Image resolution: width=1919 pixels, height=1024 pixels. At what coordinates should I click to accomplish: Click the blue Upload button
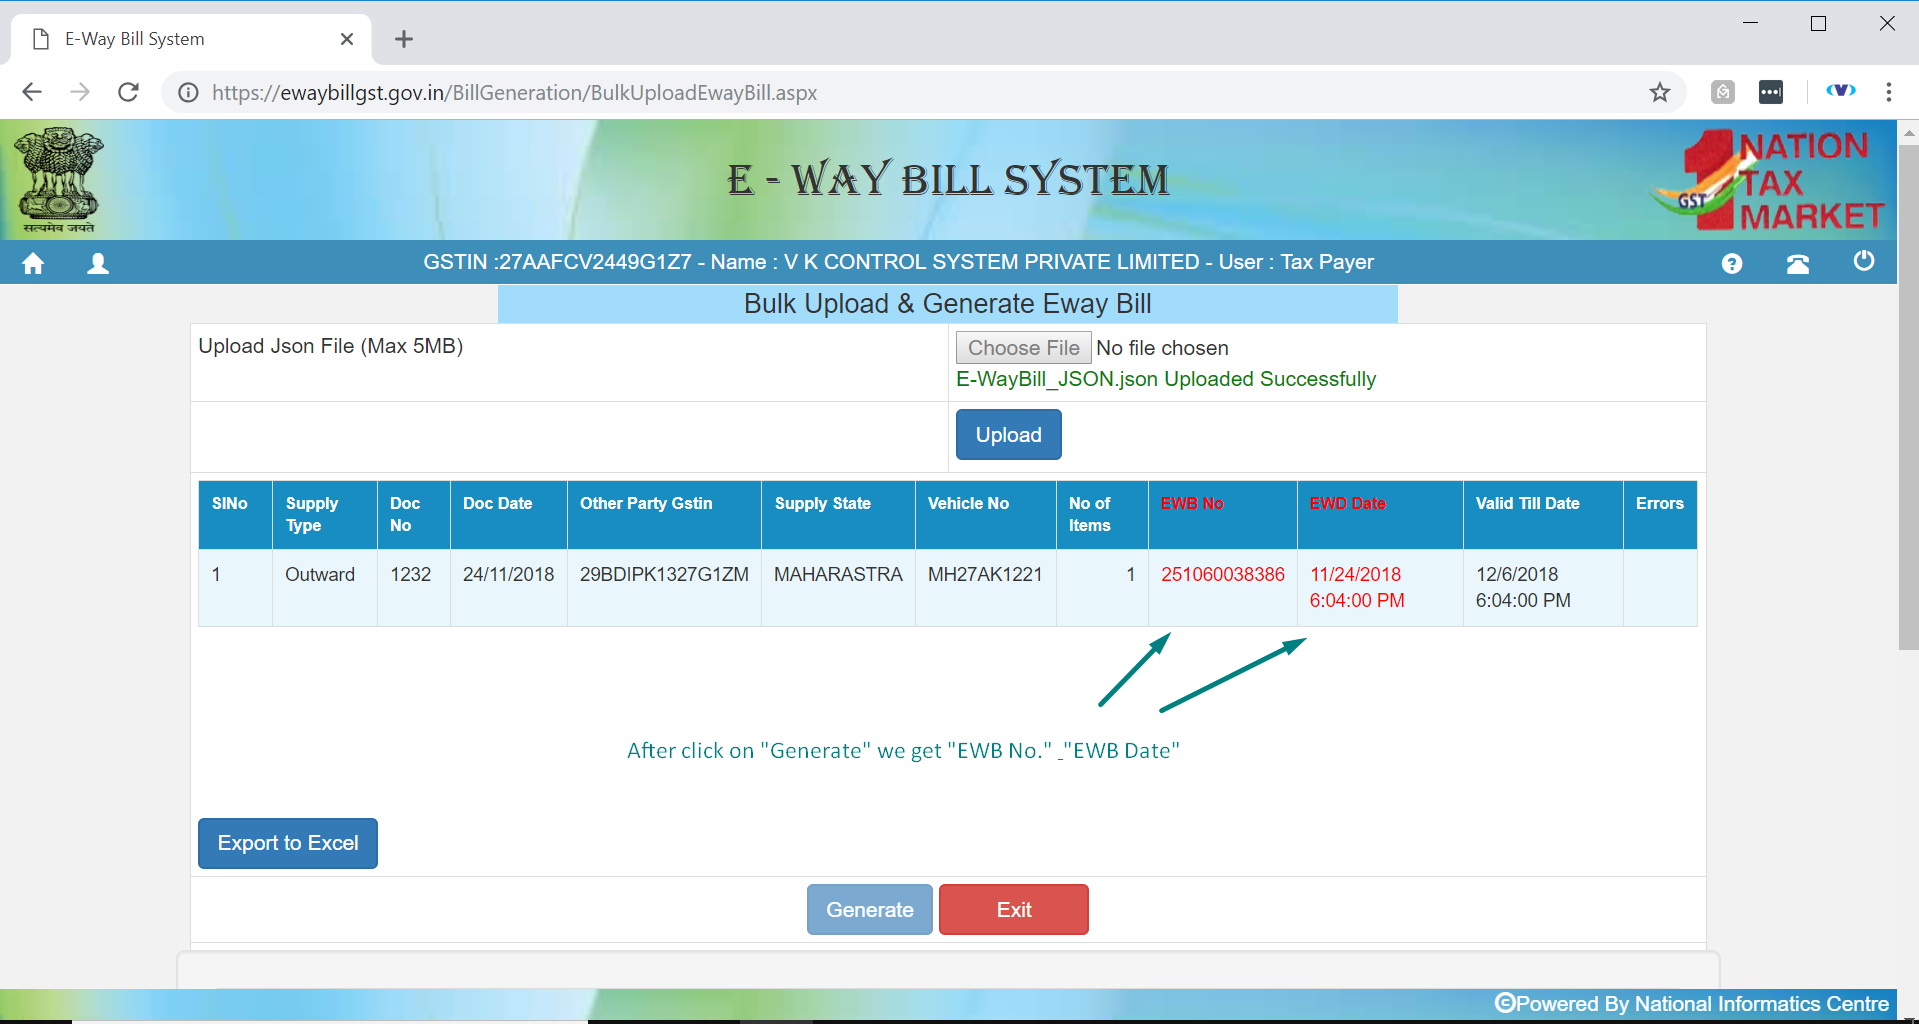[x=1008, y=435]
